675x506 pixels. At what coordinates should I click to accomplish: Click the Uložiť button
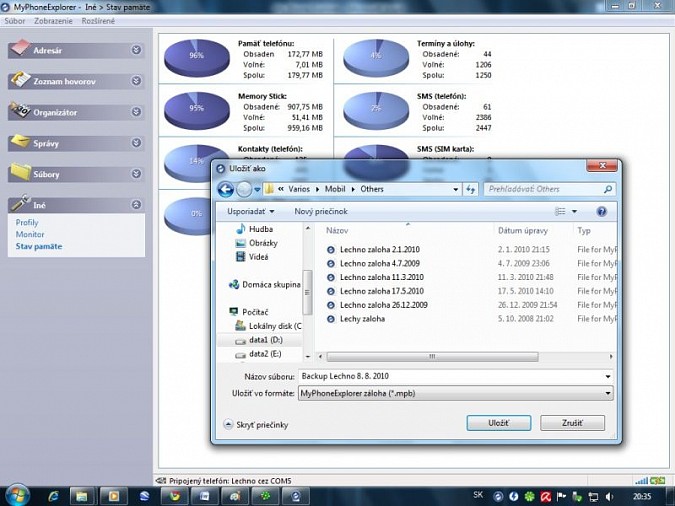[499, 423]
